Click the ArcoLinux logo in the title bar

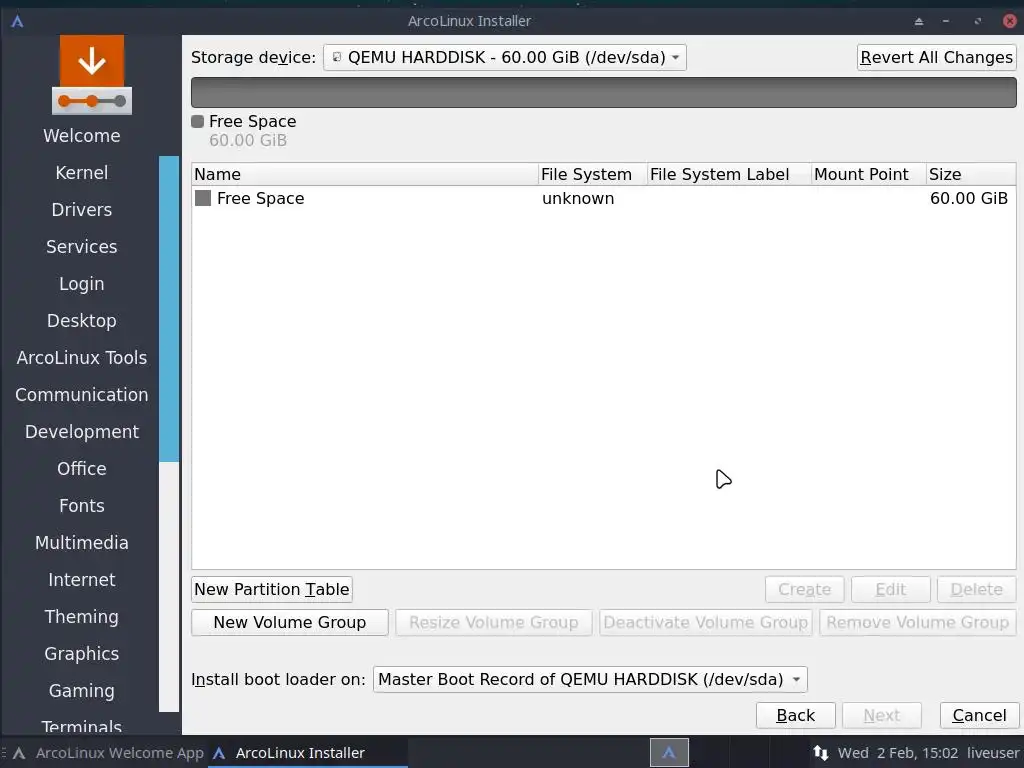coord(18,21)
